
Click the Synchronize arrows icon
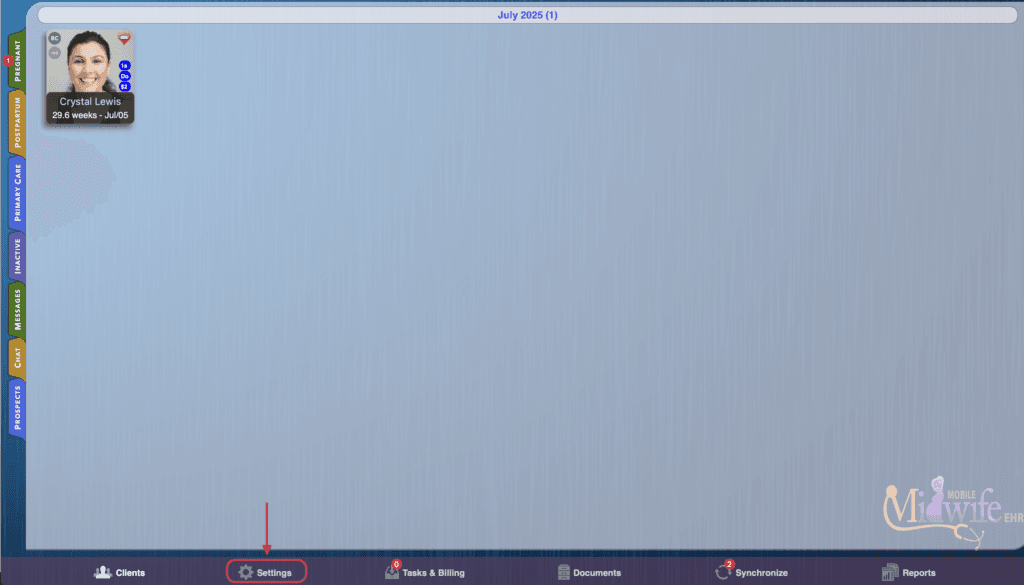tap(722, 573)
